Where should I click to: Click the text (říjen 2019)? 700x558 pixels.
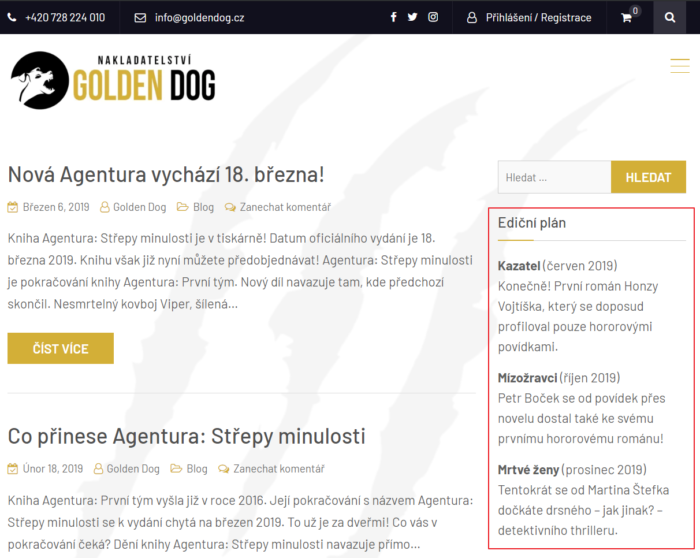click(590, 378)
